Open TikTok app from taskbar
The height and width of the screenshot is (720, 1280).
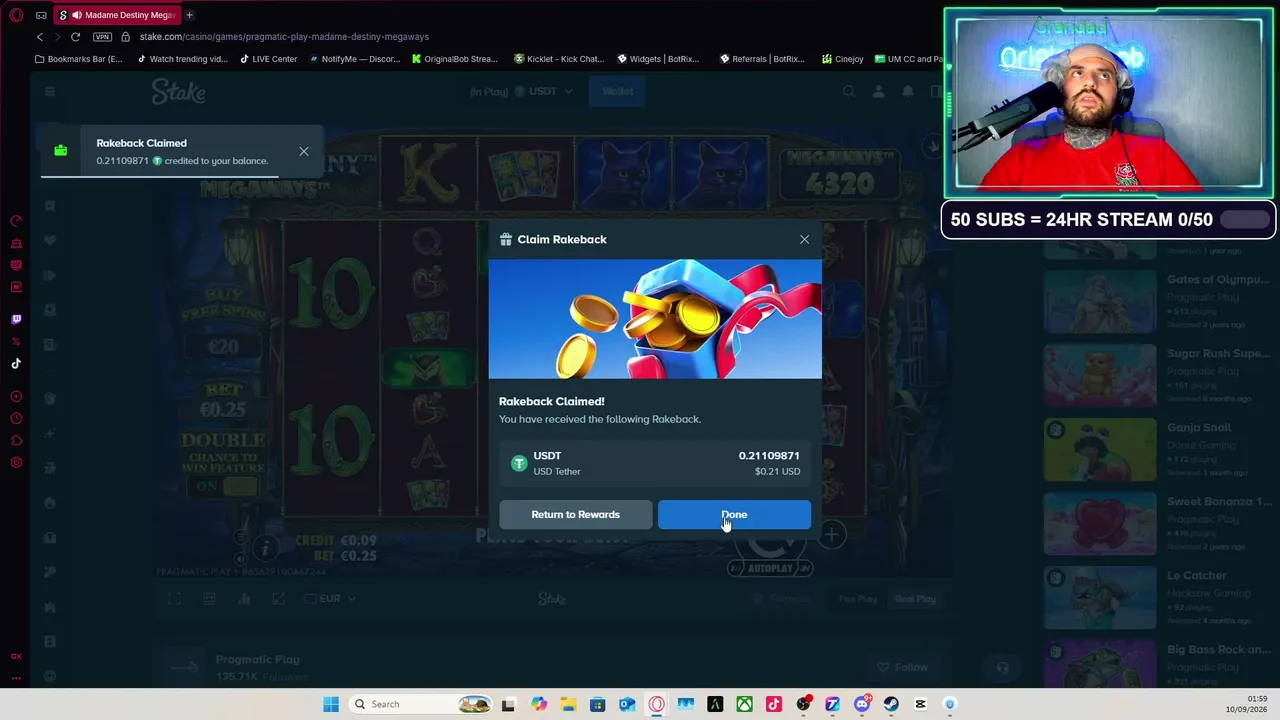(x=773, y=704)
